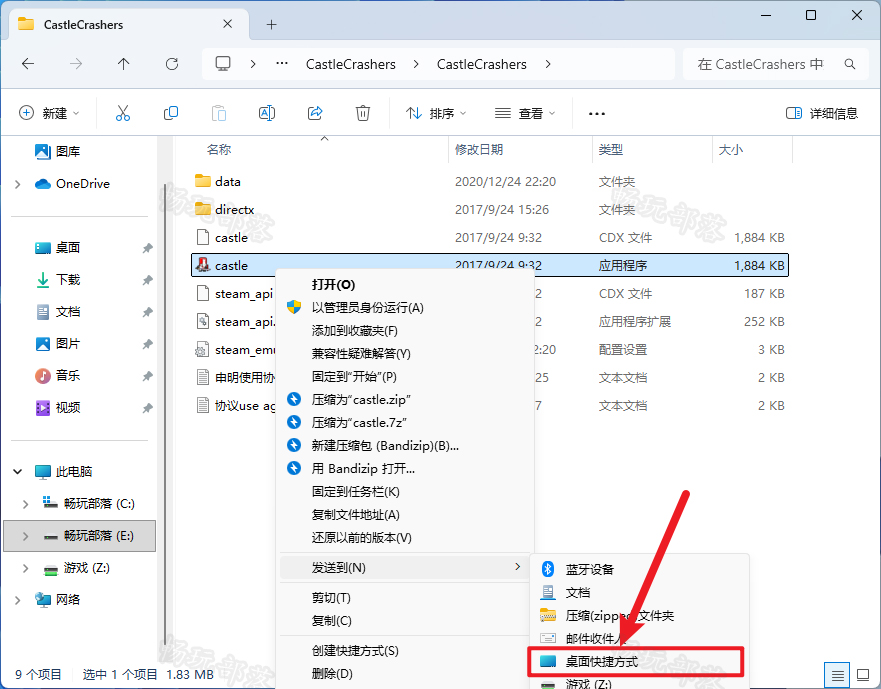Click the Paste clipboard icon

click(219, 114)
